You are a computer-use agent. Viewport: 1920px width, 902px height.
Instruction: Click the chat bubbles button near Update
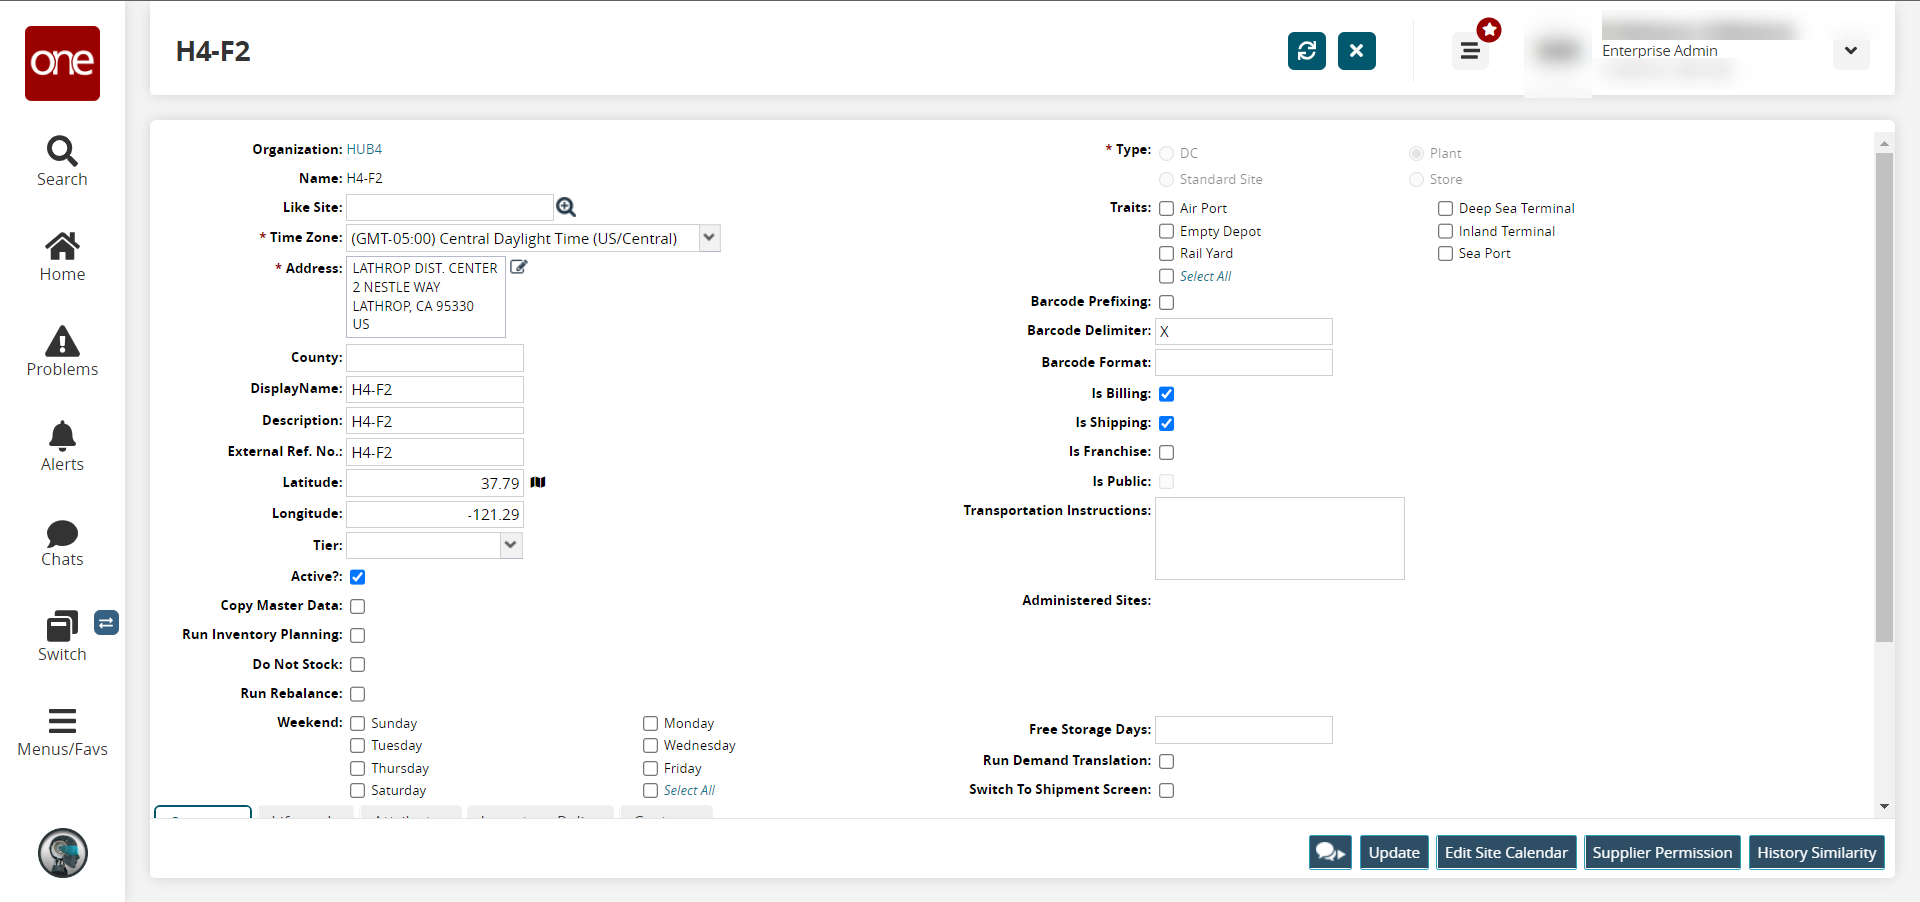[x=1330, y=852]
